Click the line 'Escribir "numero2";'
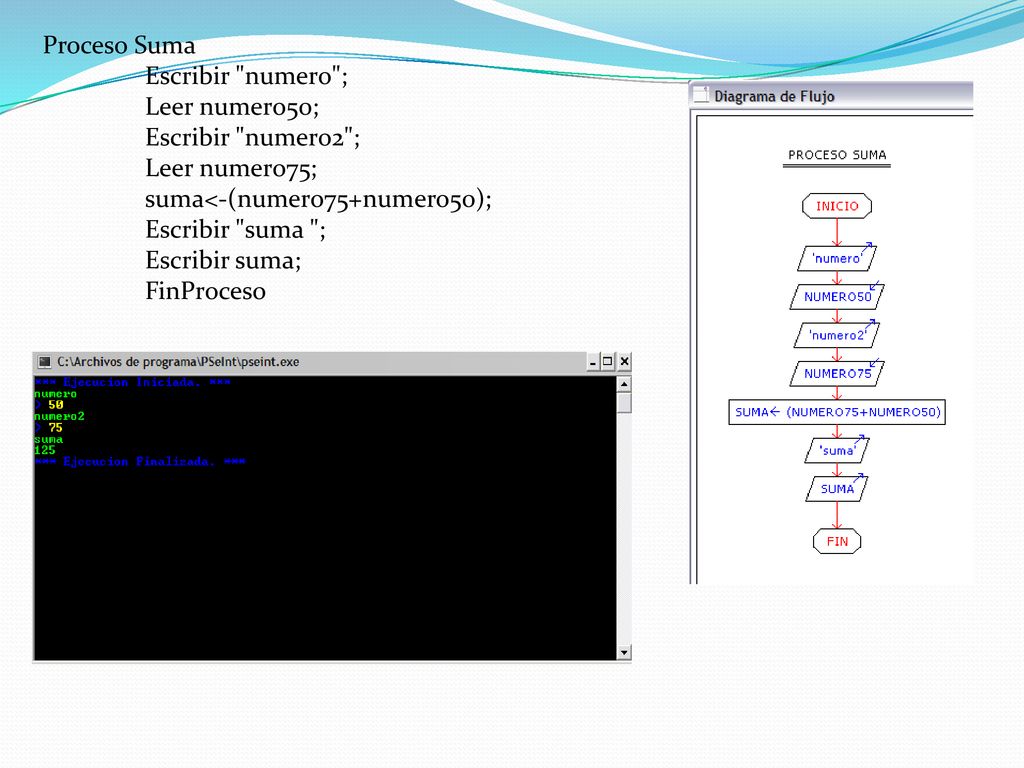The height and width of the screenshot is (768, 1024). point(252,137)
